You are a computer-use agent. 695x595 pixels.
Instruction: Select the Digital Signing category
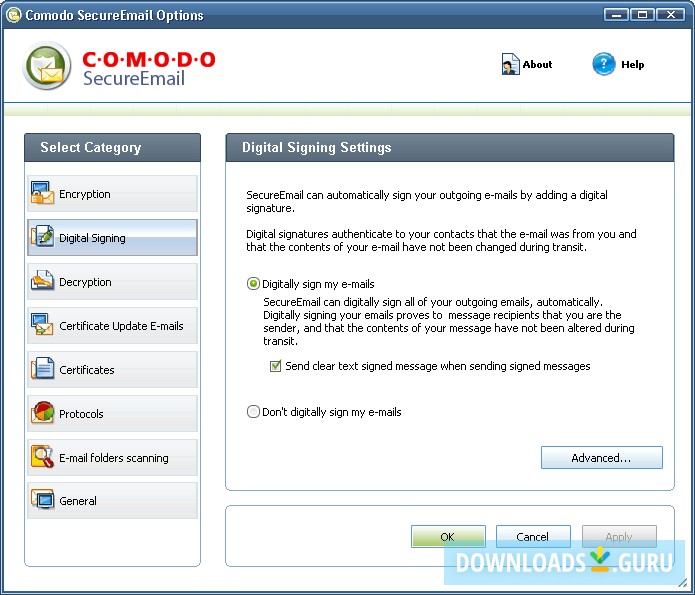[x=112, y=238]
